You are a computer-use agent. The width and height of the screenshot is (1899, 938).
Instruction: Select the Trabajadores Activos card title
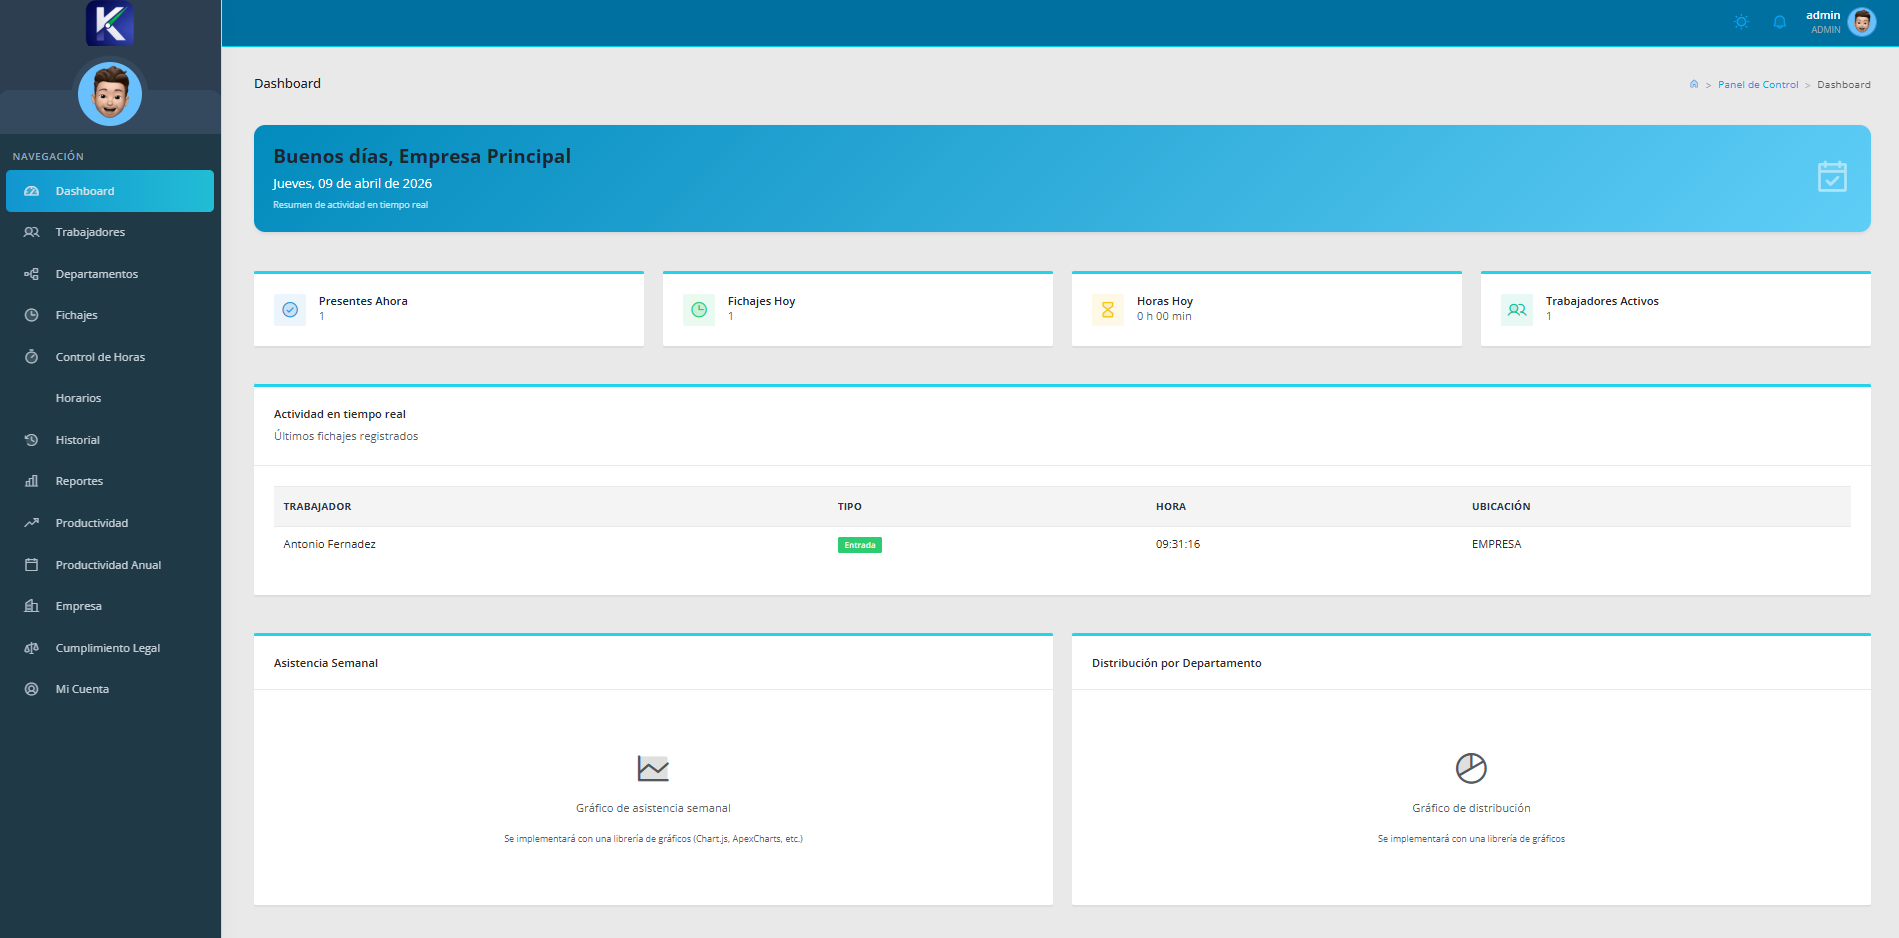[x=1602, y=301]
